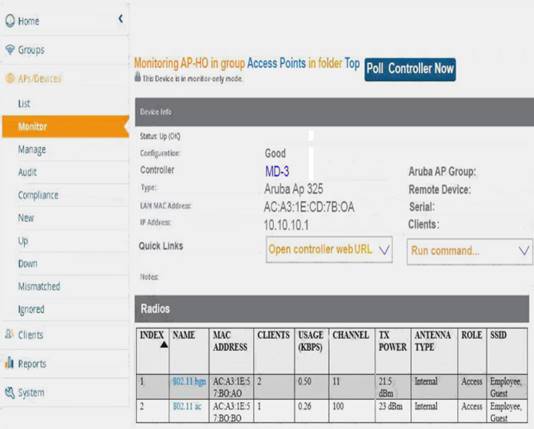Click the Clients people icon
The height and width of the screenshot is (429, 534).
(x=10, y=334)
